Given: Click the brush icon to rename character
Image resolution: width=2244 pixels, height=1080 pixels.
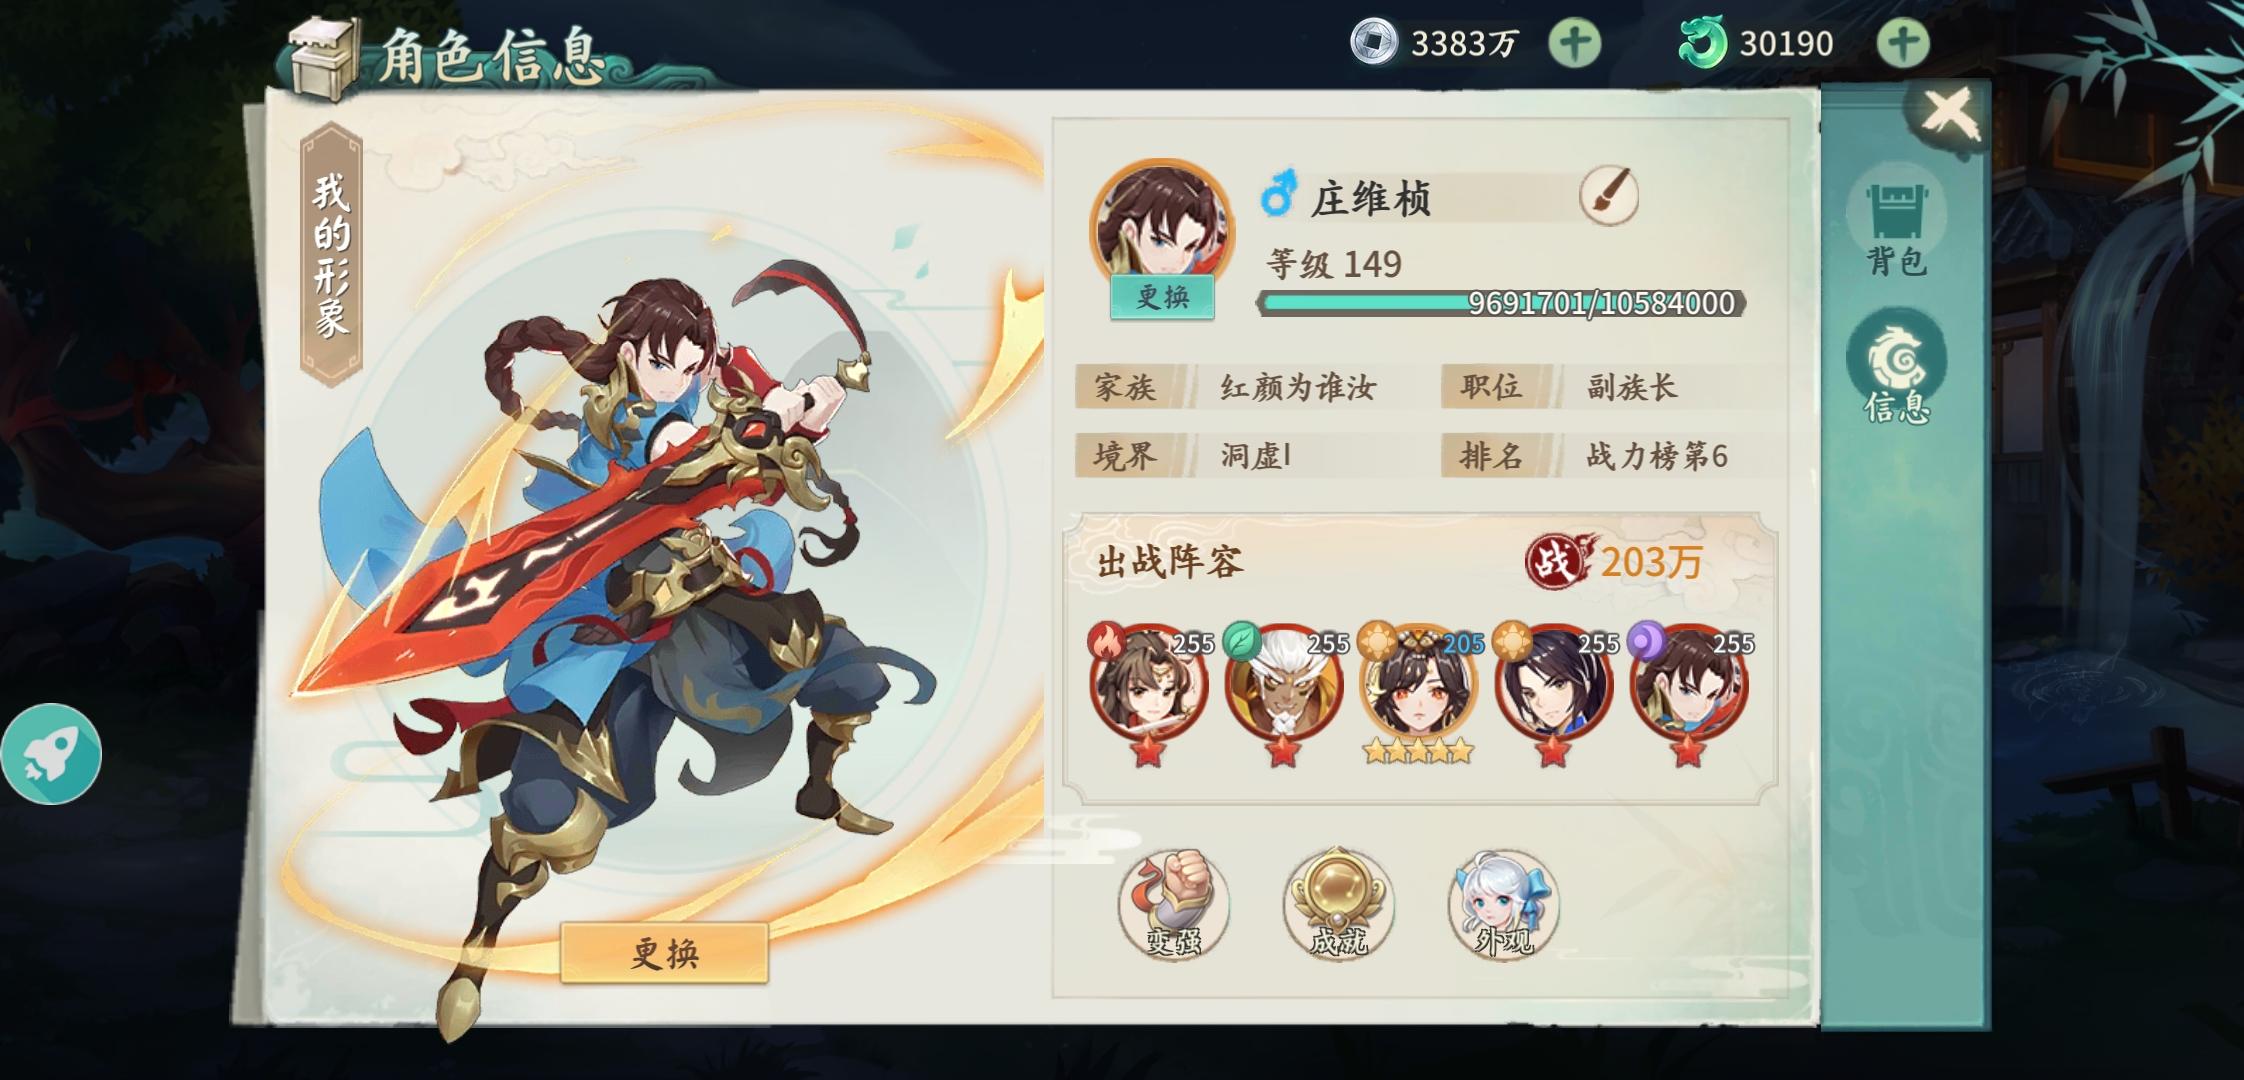Looking at the screenshot, I should click(x=1608, y=195).
